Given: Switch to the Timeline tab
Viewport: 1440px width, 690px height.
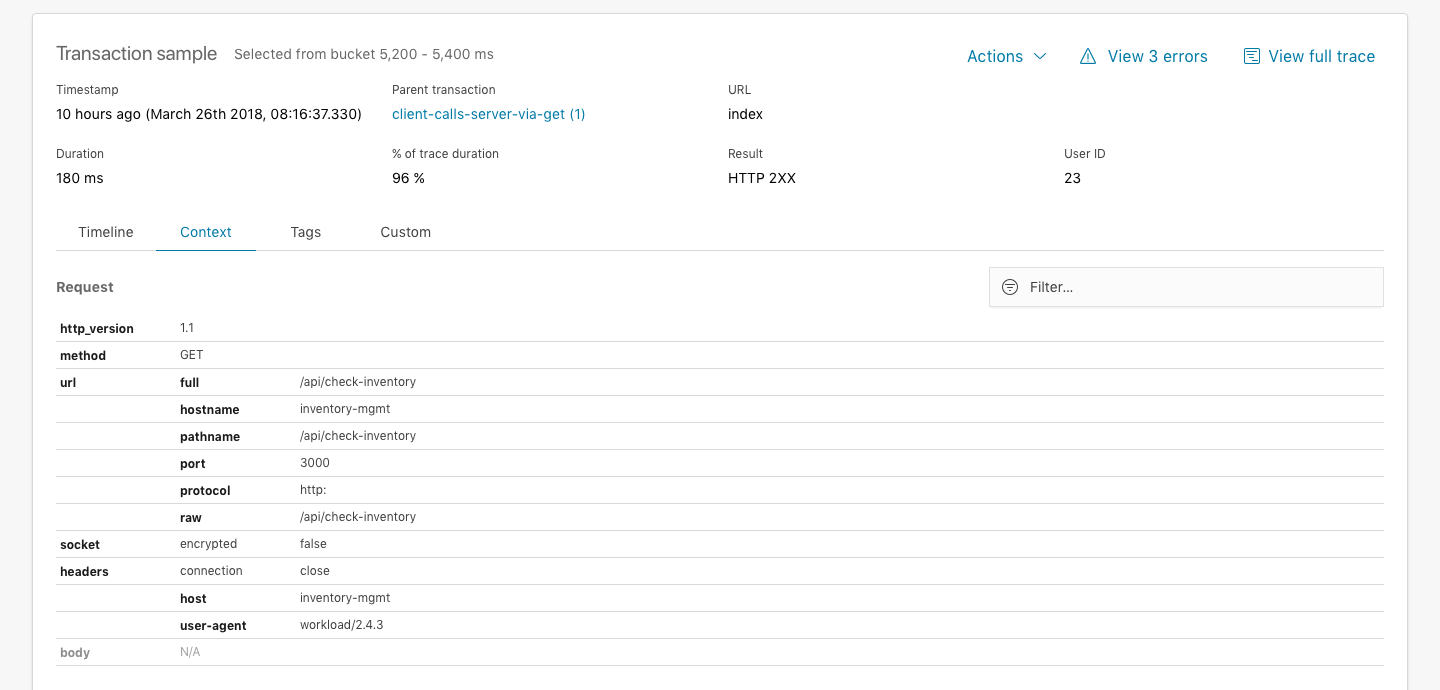Looking at the screenshot, I should click(105, 232).
